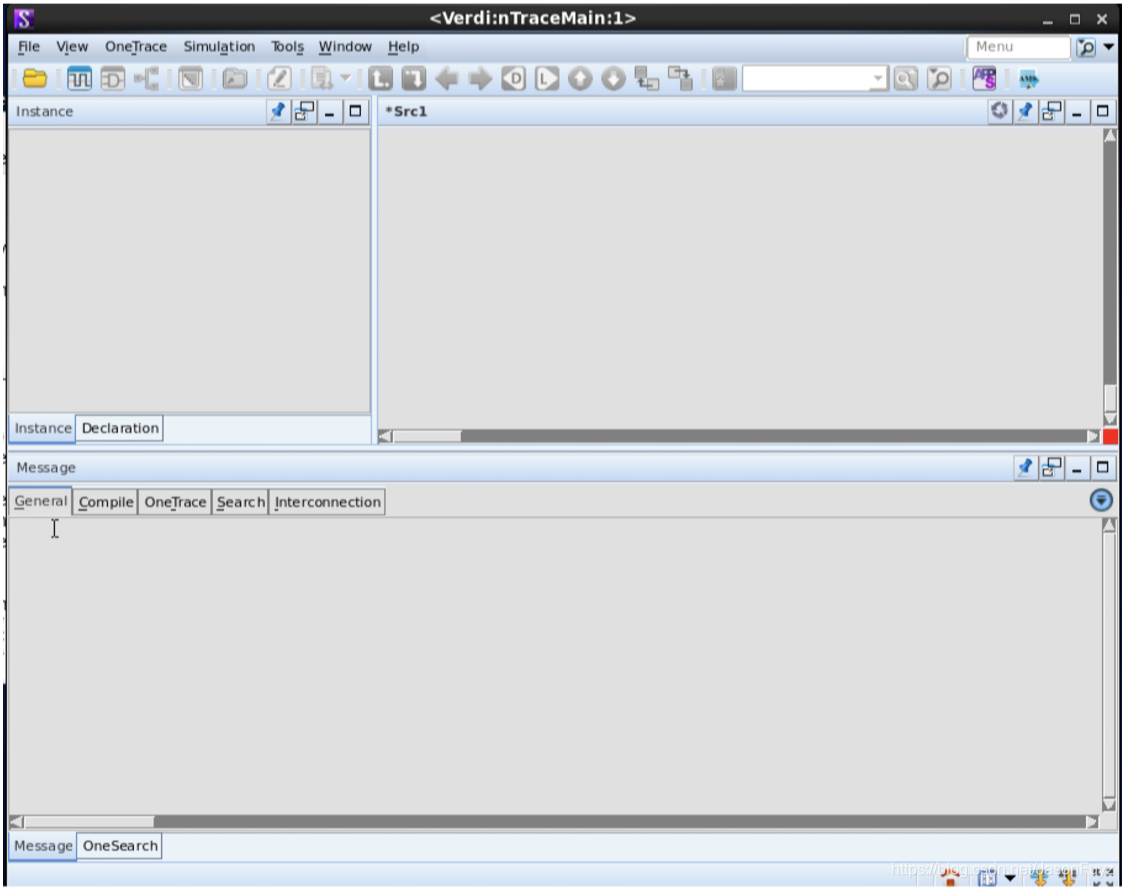Image resolution: width=1124 pixels, height=888 pixels.
Task: Click the Src1 horizontal scrollbar thumb
Action: point(427,436)
